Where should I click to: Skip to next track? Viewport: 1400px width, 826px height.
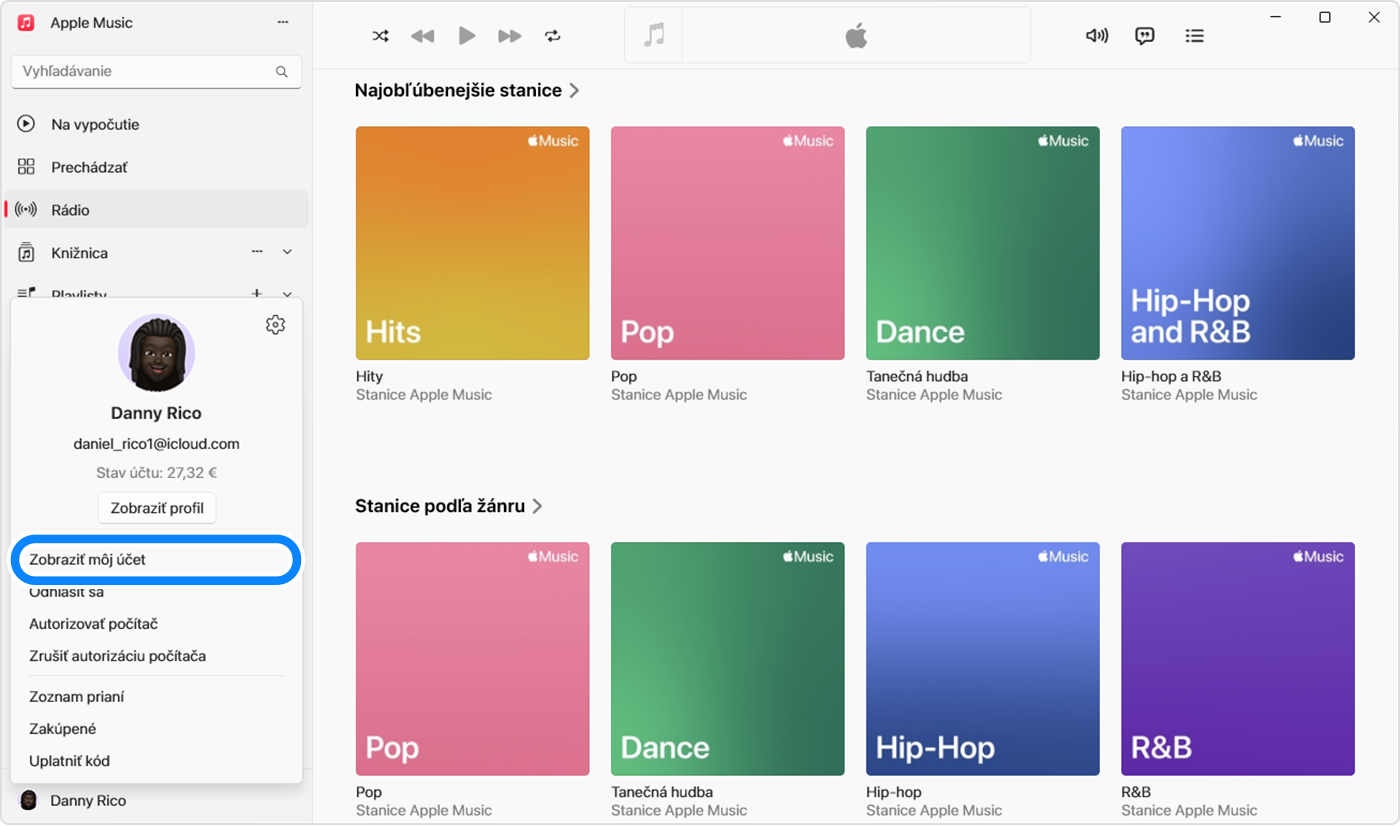[510, 36]
